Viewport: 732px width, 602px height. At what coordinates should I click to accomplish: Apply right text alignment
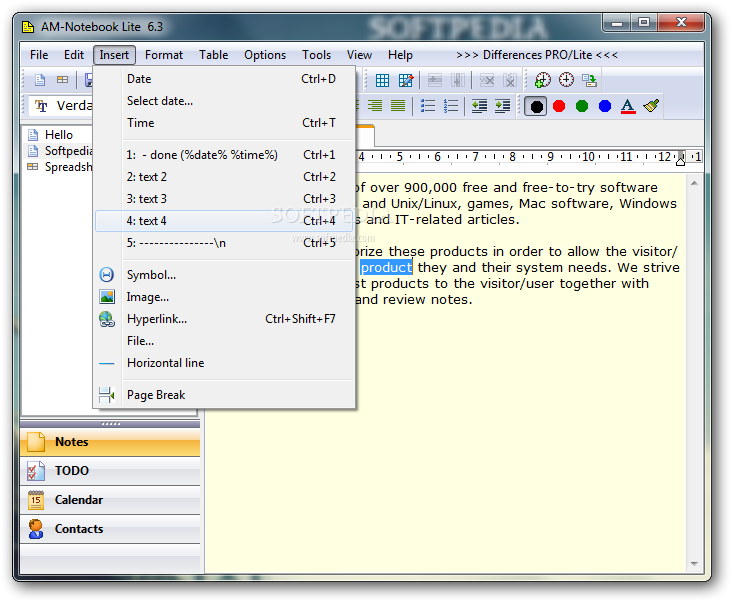pos(374,106)
